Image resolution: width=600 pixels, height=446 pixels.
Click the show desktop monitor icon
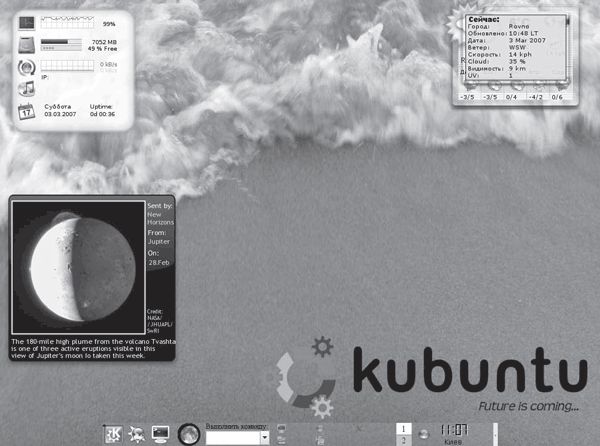click(160, 433)
